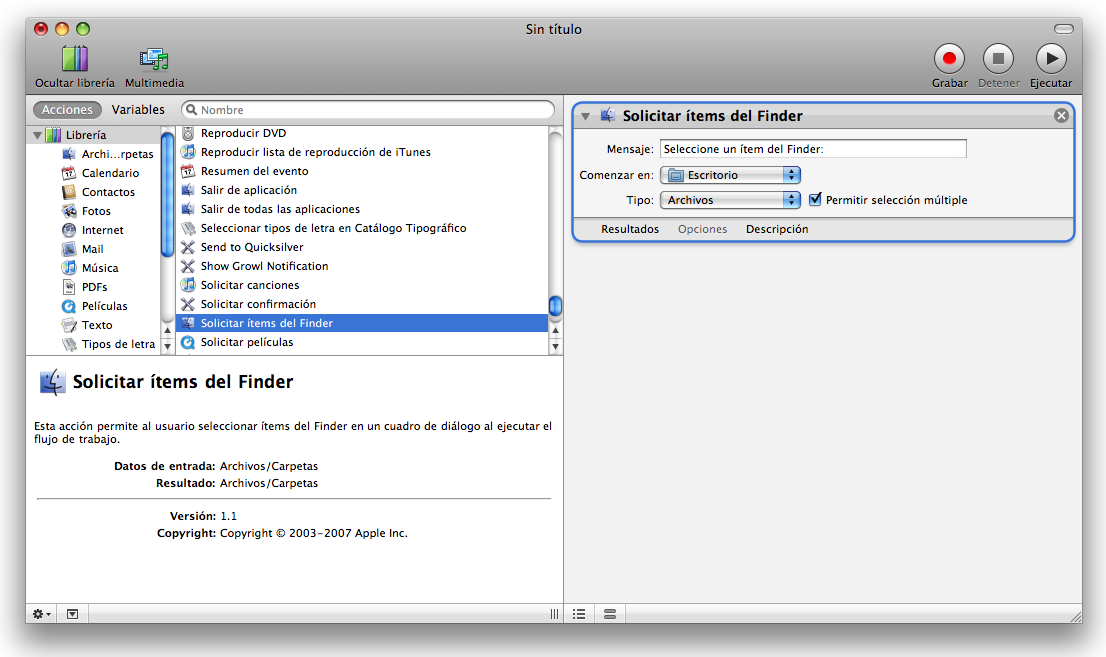The width and height of the screenshot is (1106, 657).
Task: Open the Resultados tab
Action: [x=630, y=229]
